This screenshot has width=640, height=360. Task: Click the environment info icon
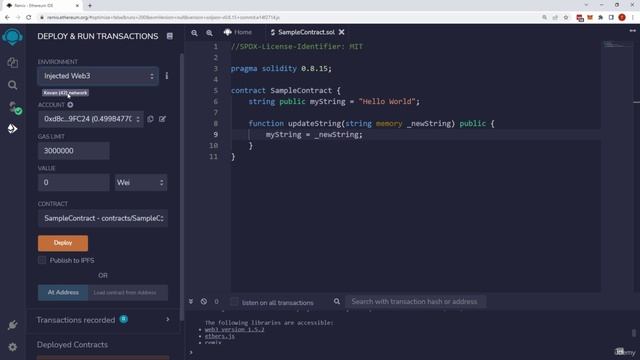pos(167,76)
